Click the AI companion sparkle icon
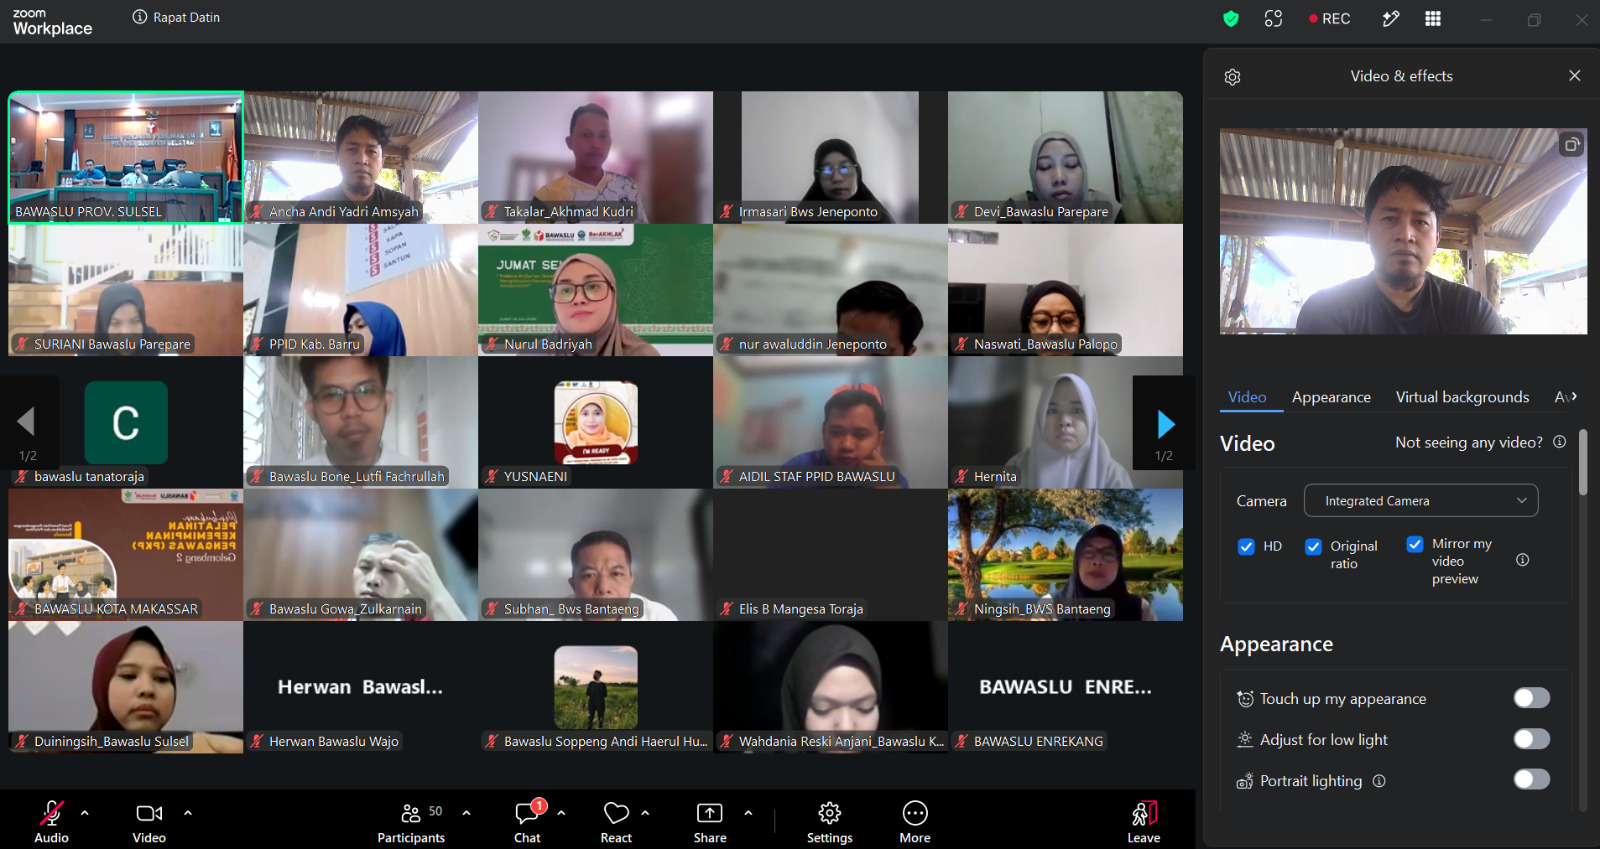 [1273, 18]
